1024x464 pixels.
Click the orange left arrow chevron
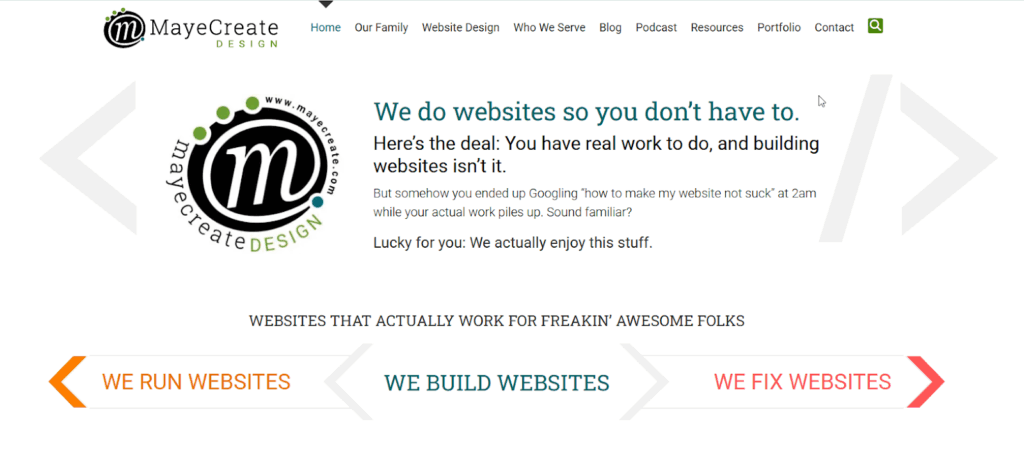[68, 382]
